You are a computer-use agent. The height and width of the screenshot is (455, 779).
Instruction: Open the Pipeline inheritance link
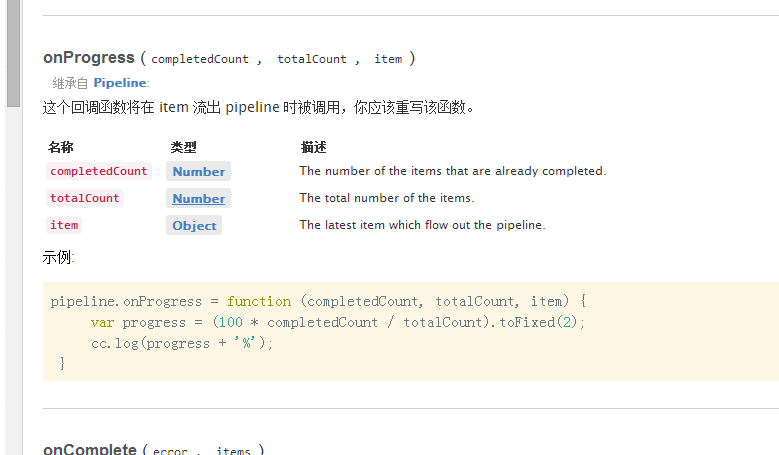click(120, 83)
